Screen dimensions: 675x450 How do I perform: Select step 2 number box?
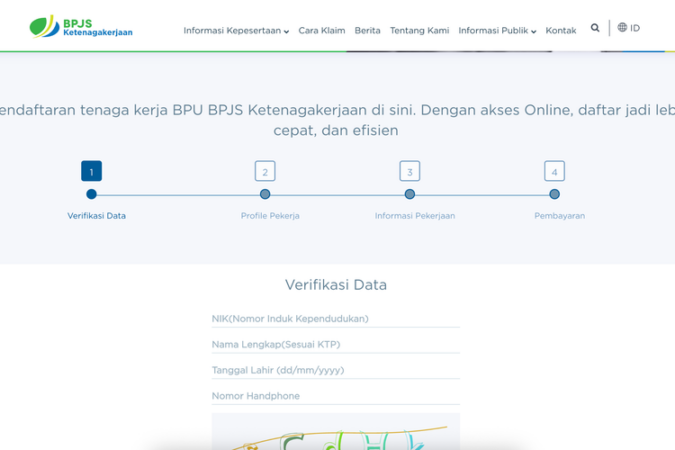265,171
